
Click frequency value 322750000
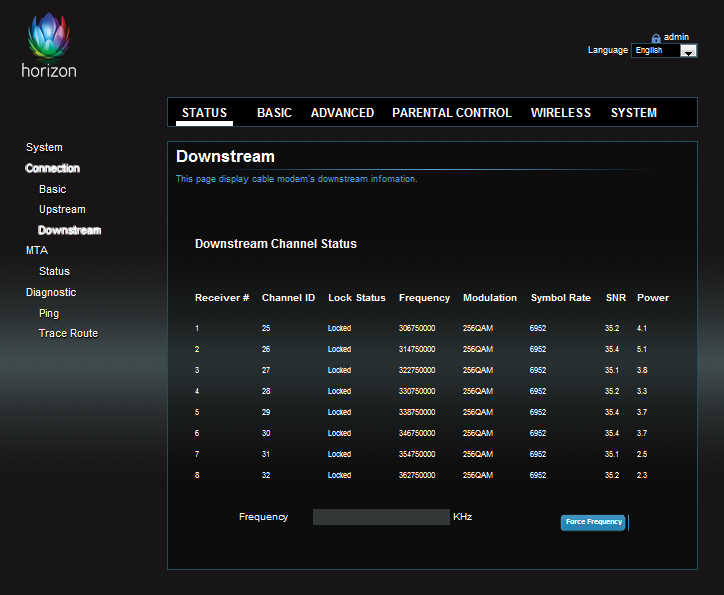(416, 370)
